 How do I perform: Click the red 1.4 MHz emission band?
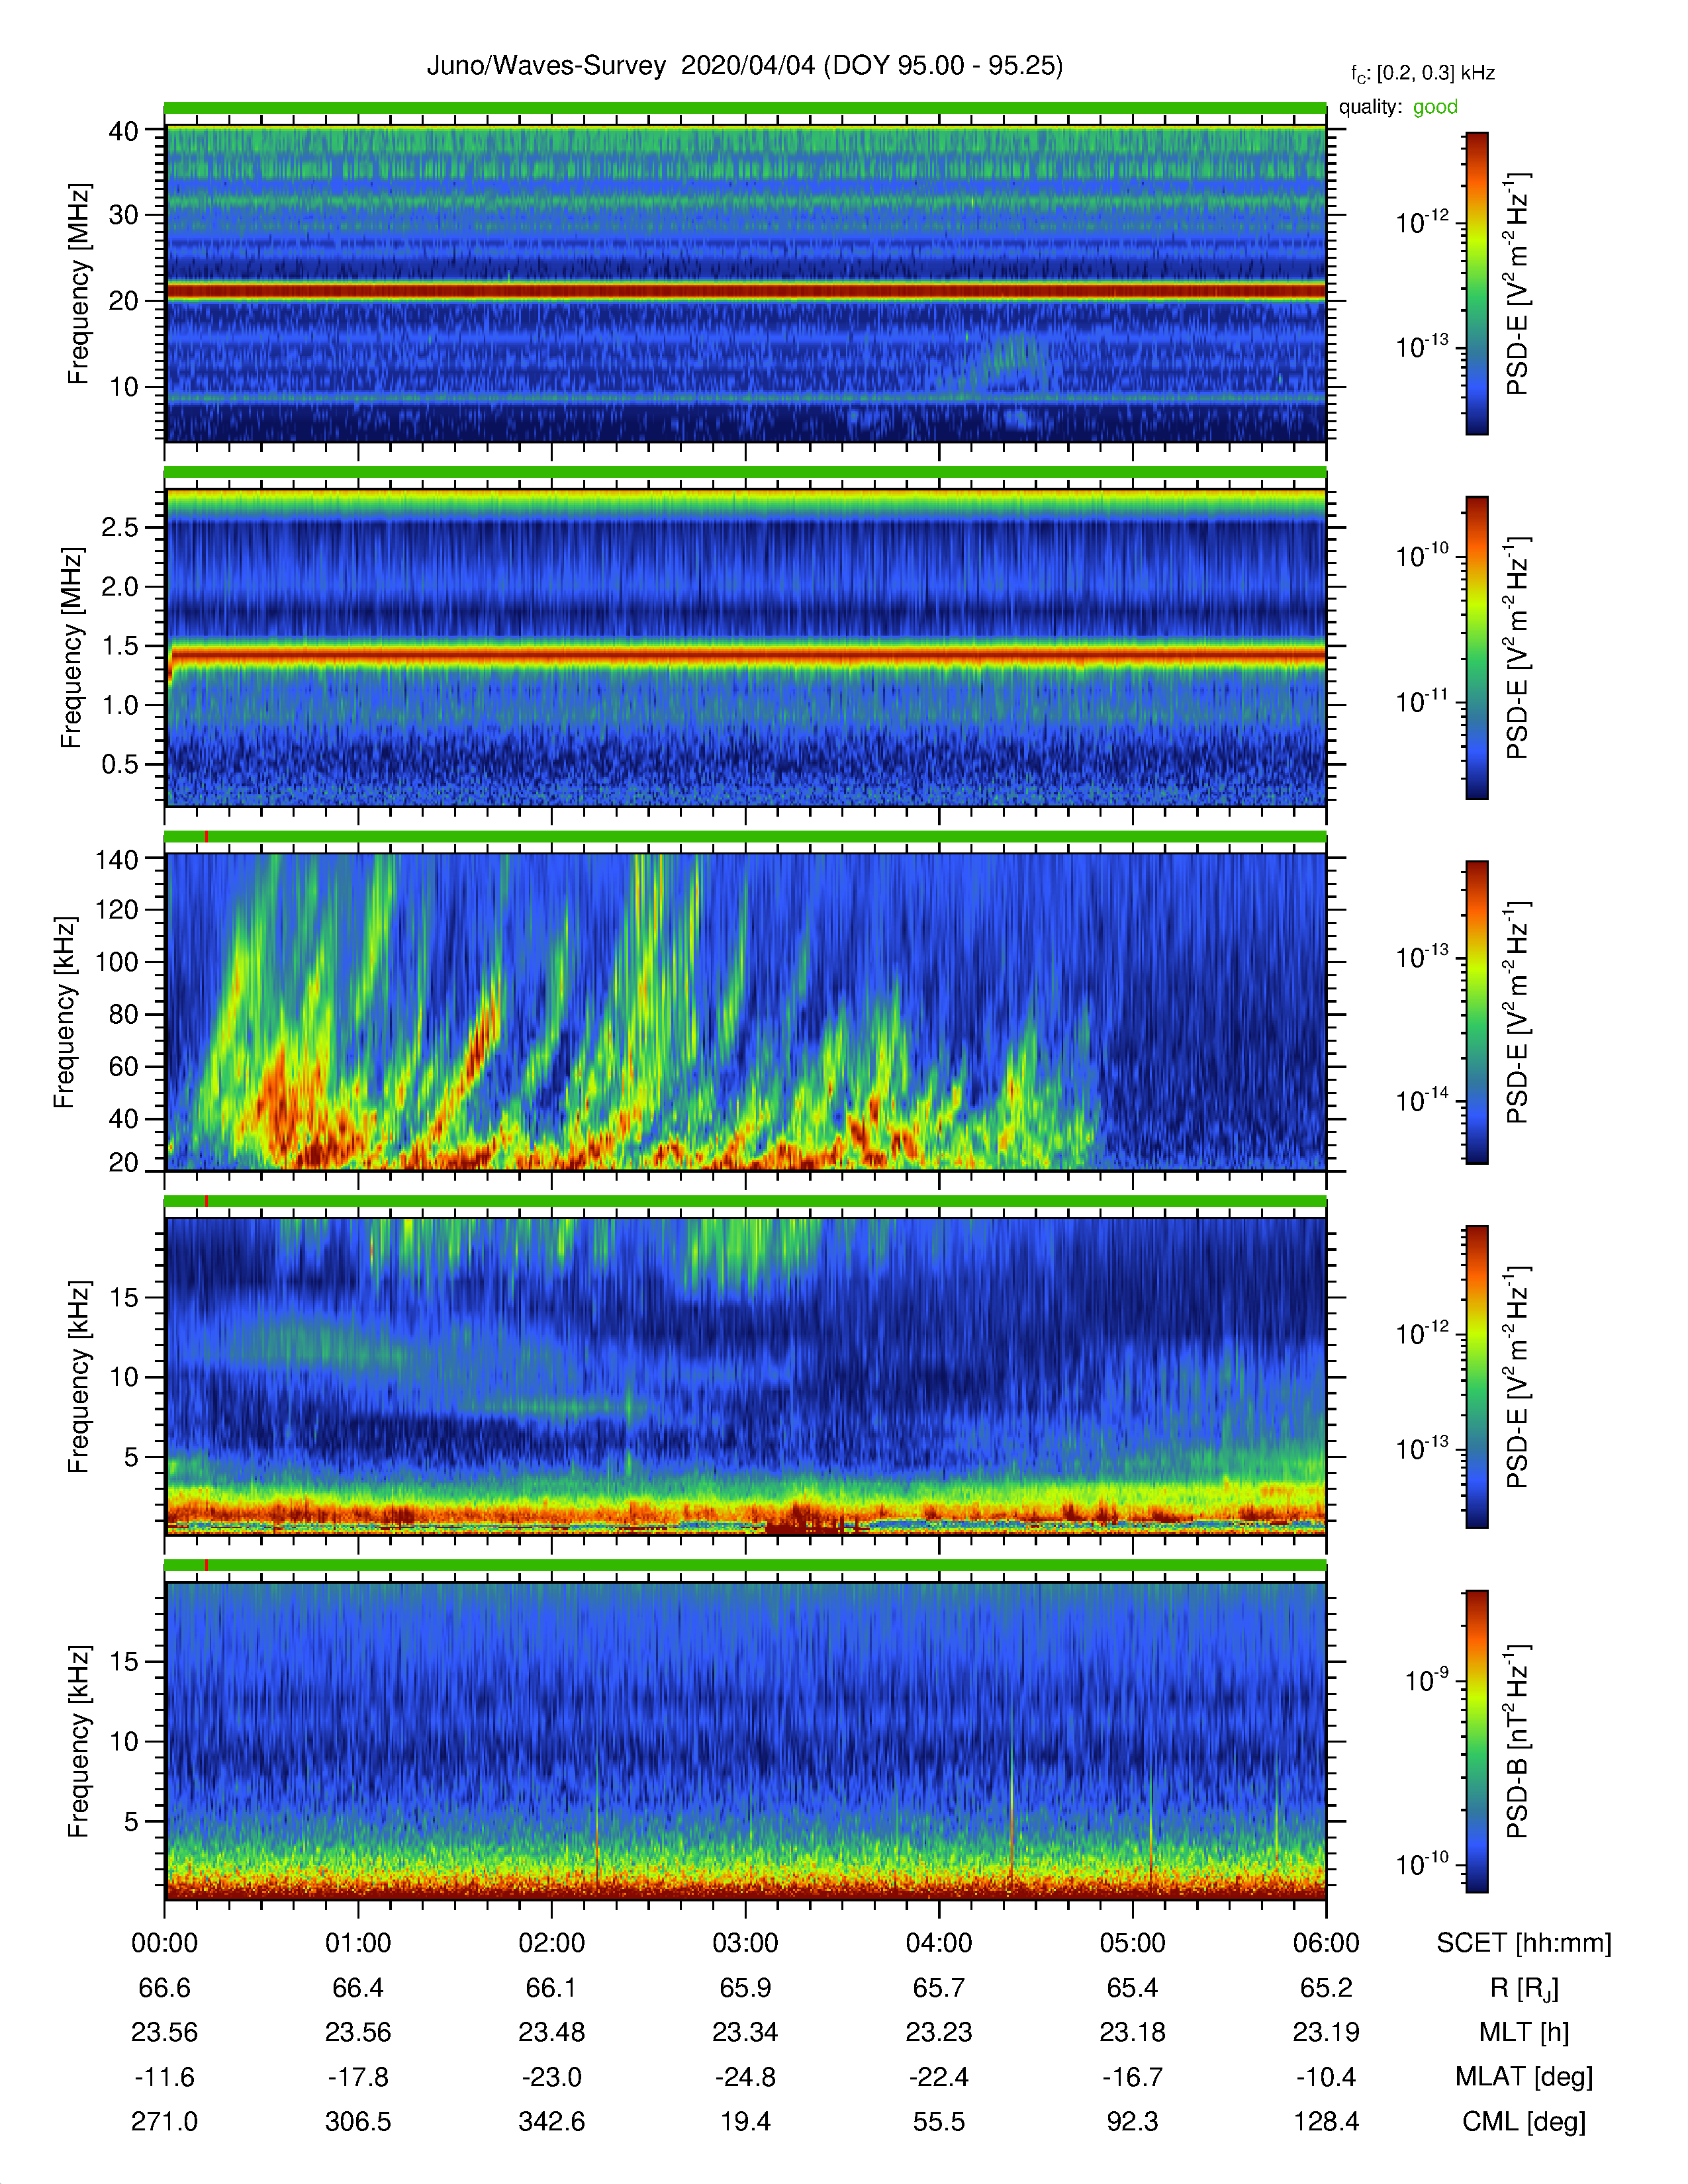click(x=745, y=655)
